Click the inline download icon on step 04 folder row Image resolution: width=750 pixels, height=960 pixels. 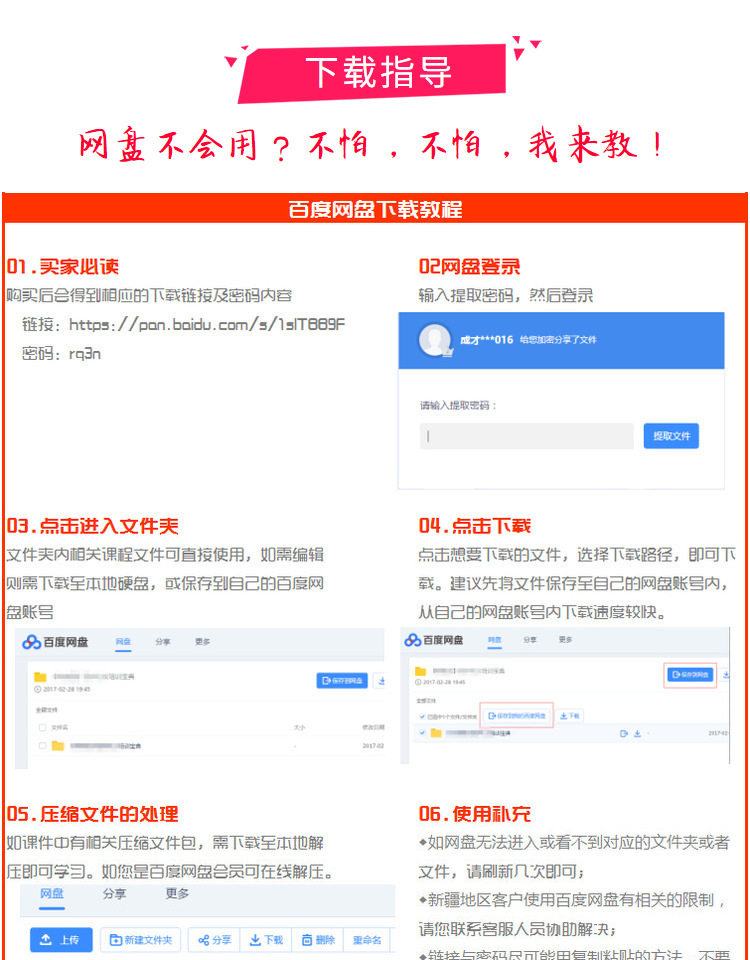(637, 733)
